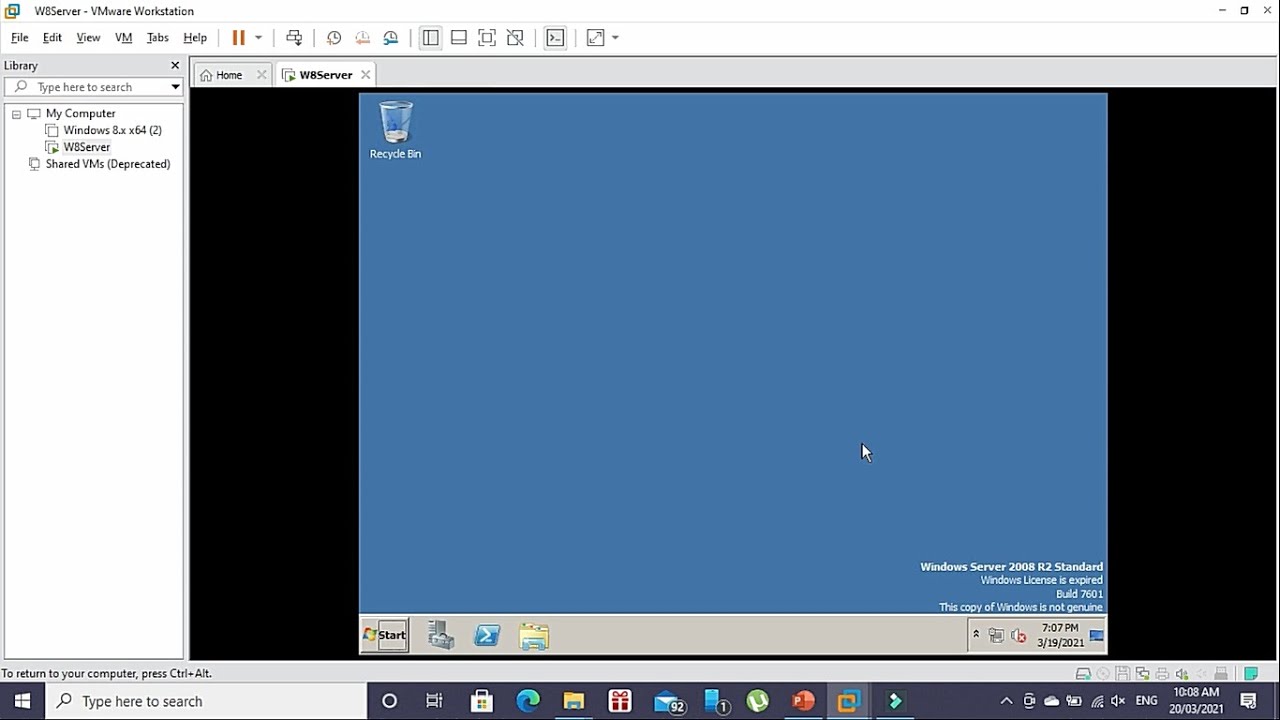1280x720 pixels.
Task: Open Microsoft Edge from host taskbar
Action: click(x=528, y=701)
